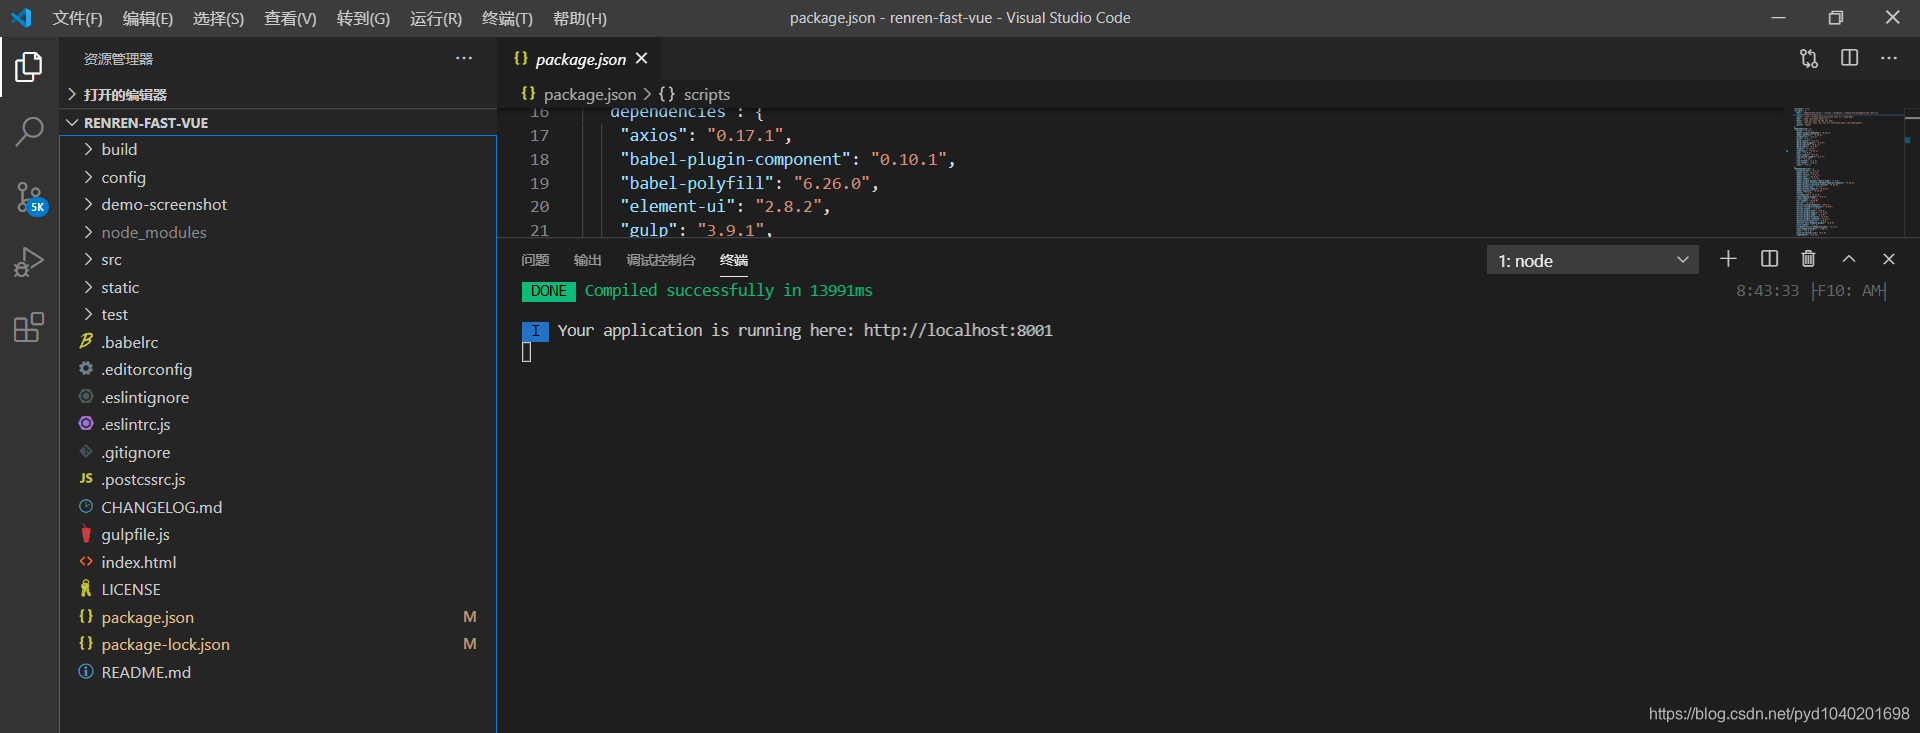Collapse the RENREN-FAST-VUE project section
This screenshot has width=1920, height=733.
[x=278, y=122]
